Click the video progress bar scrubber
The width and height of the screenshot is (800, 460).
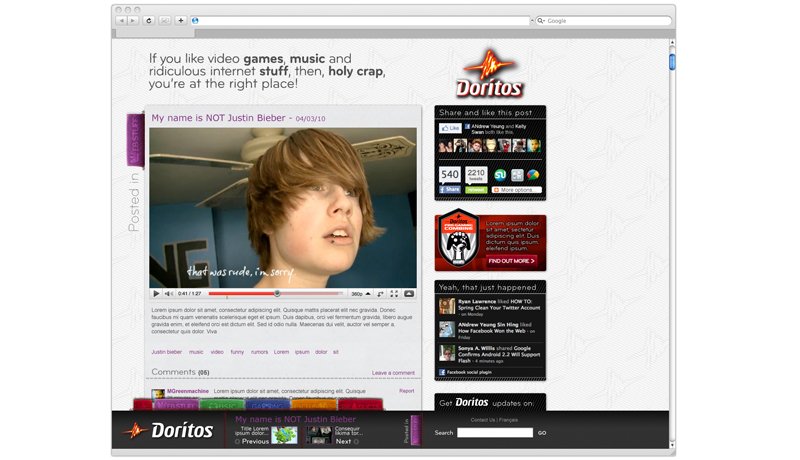point(277,294)
